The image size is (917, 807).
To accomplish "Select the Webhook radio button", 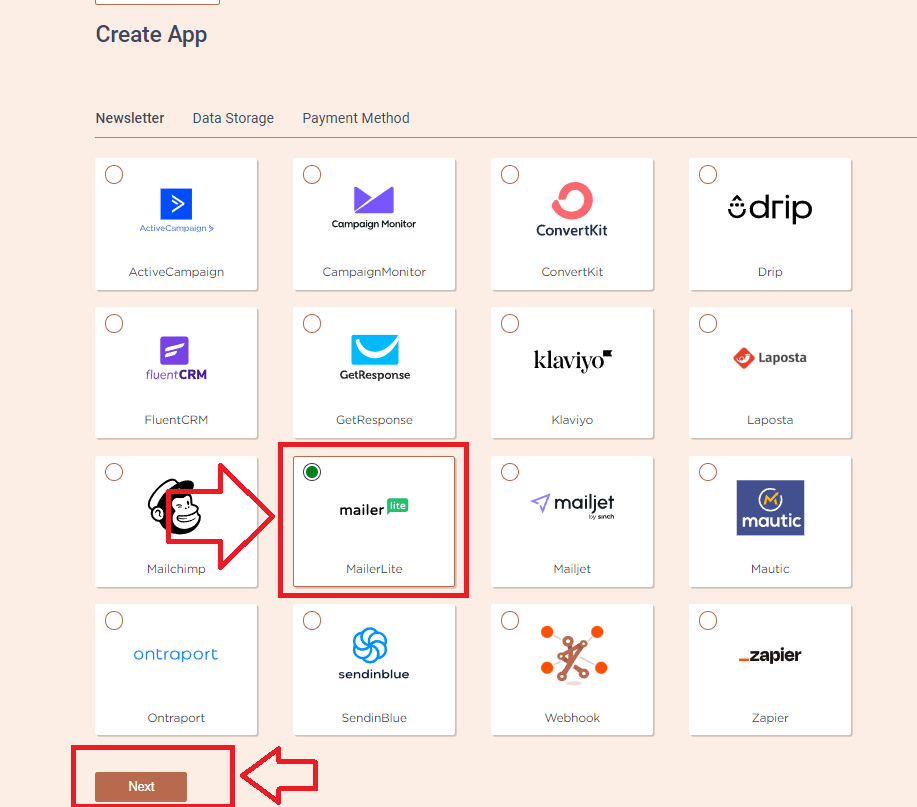I will [x=510, y=620].
